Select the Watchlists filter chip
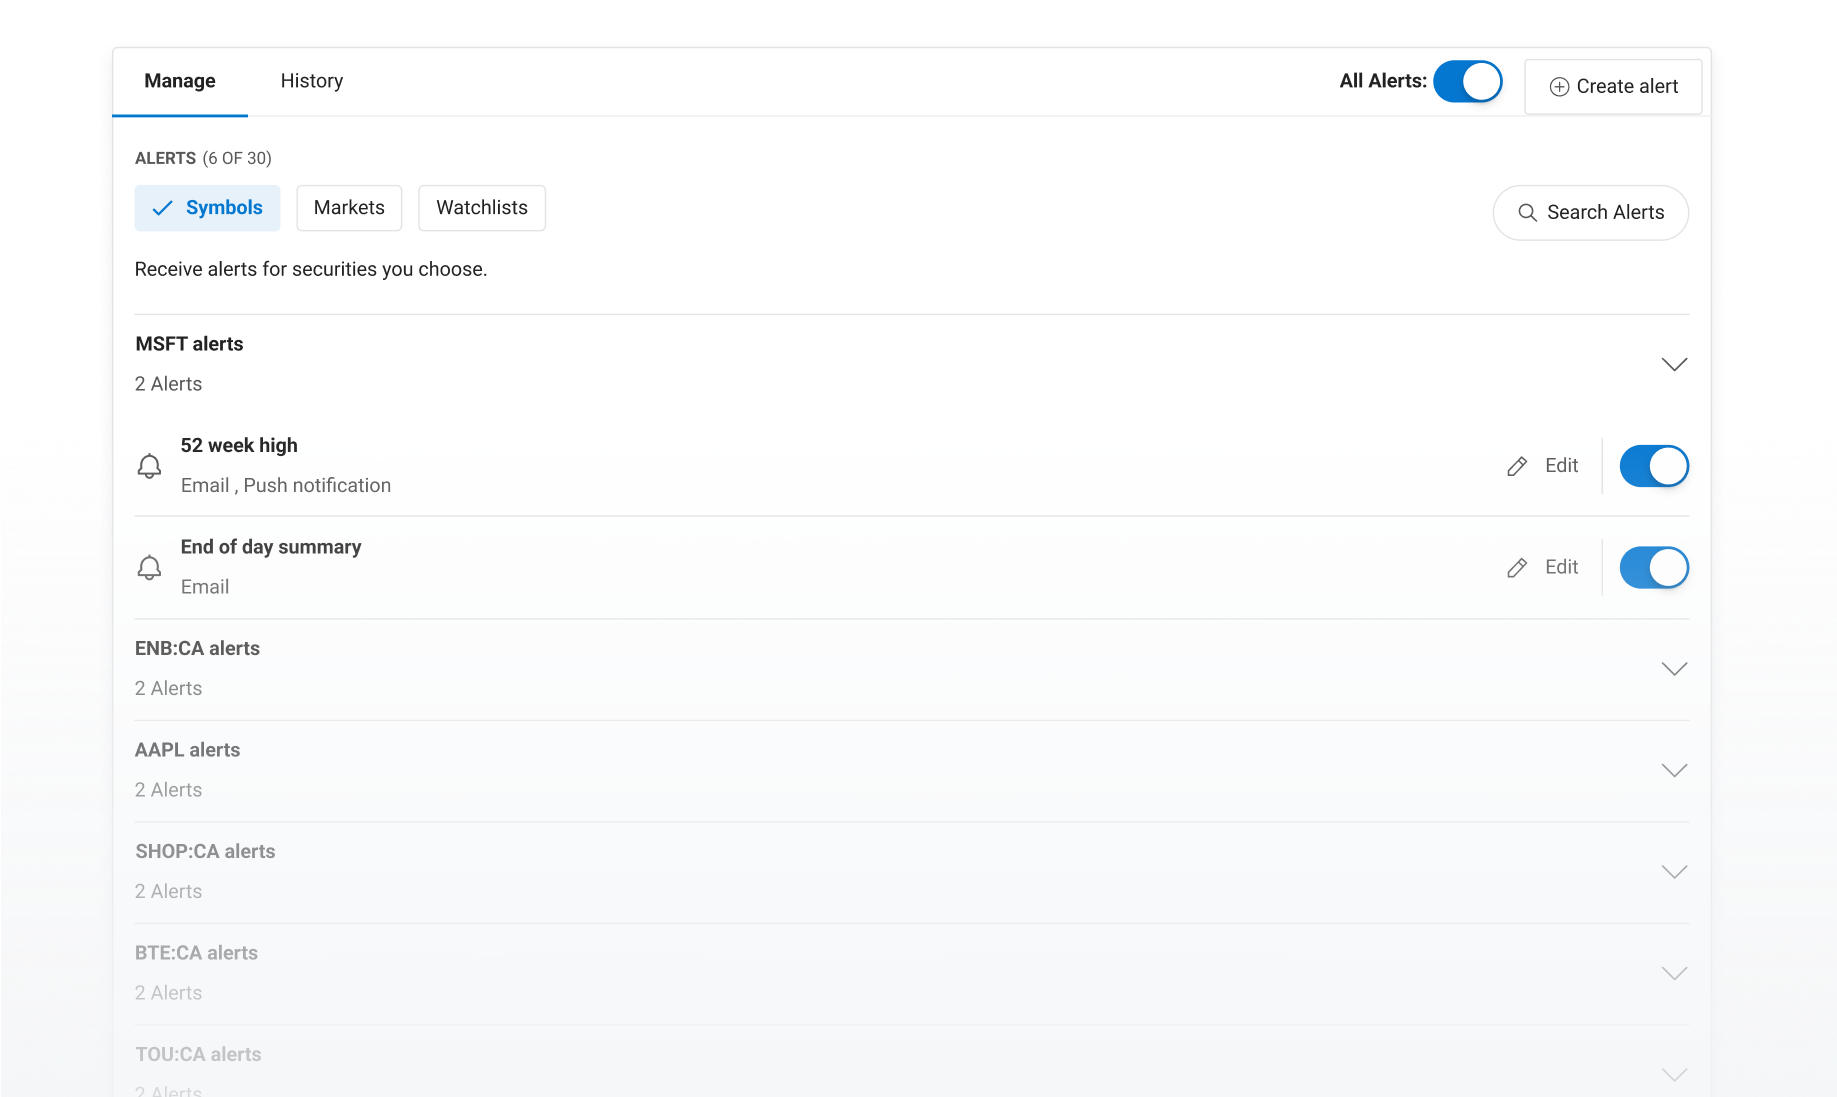The height and width of the screenshot is (1097, 1837). tap(482, 208)
